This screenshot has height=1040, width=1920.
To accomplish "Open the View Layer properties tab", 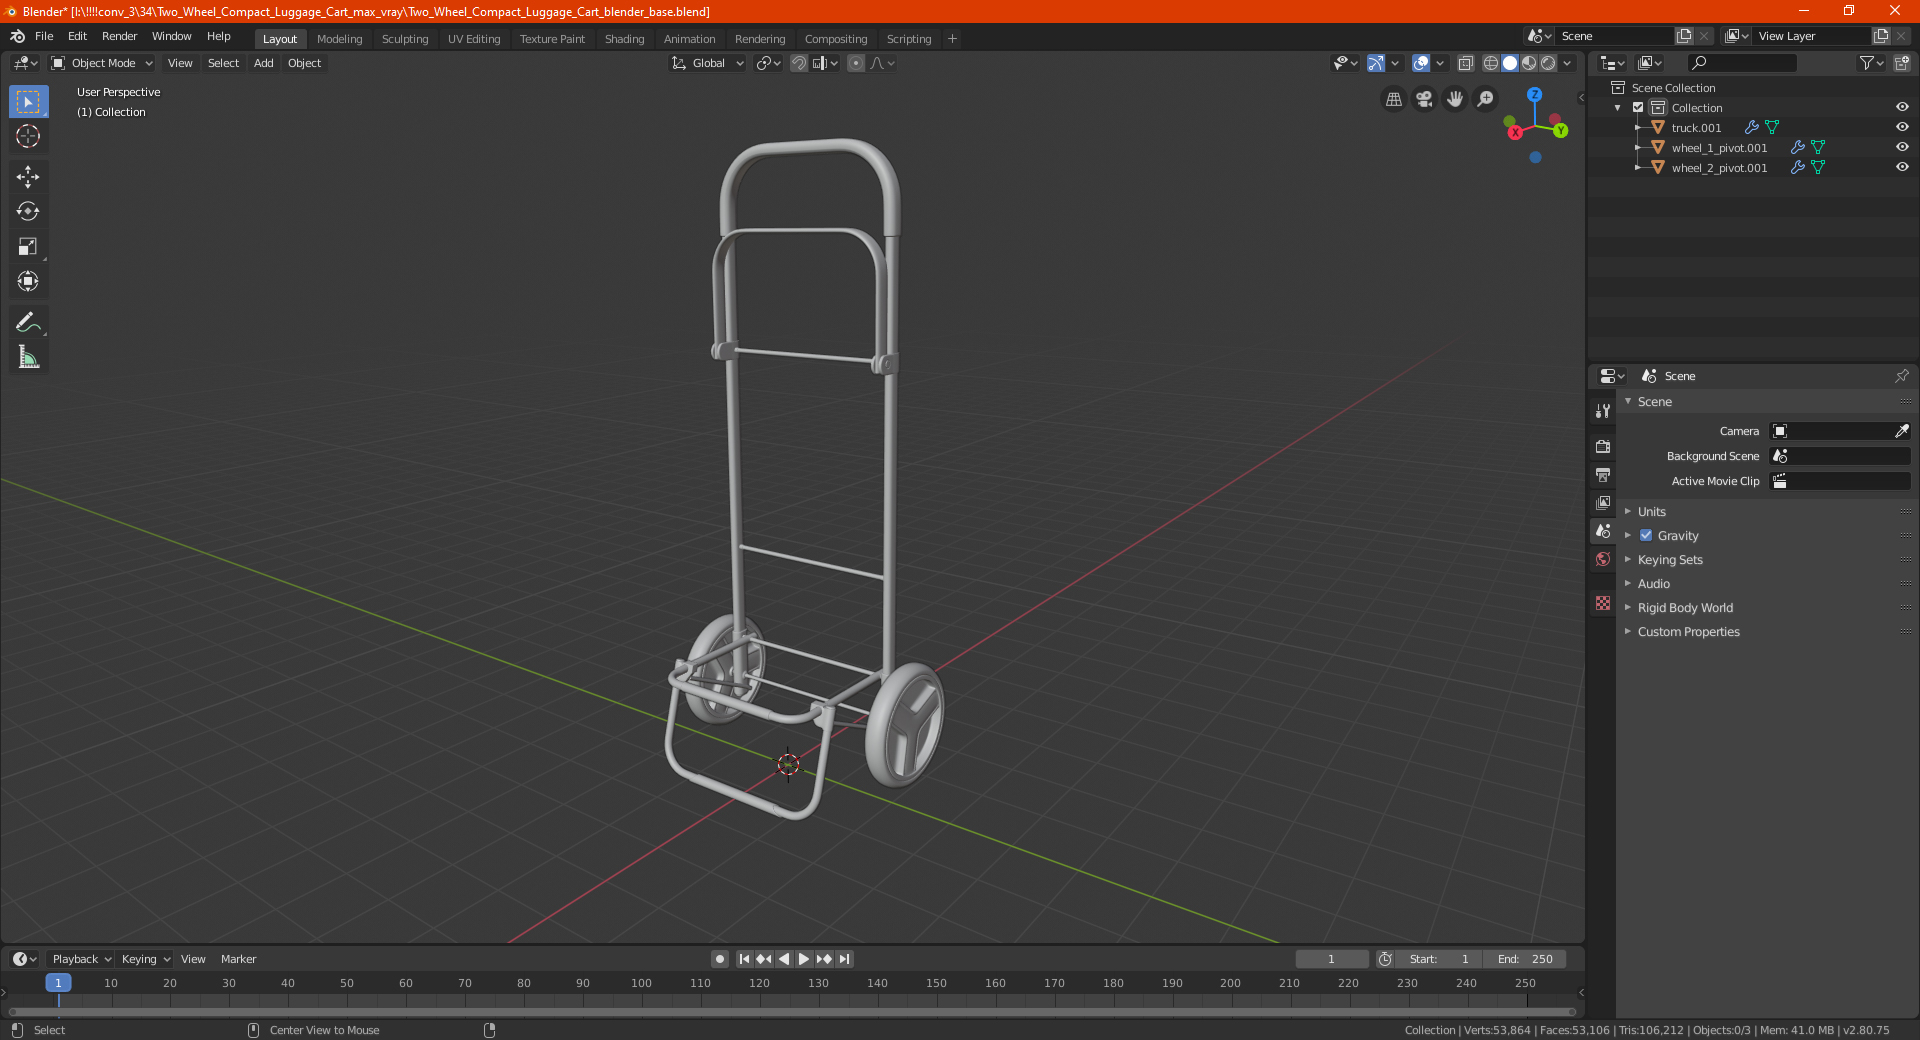I will (x=1603, y=502).
